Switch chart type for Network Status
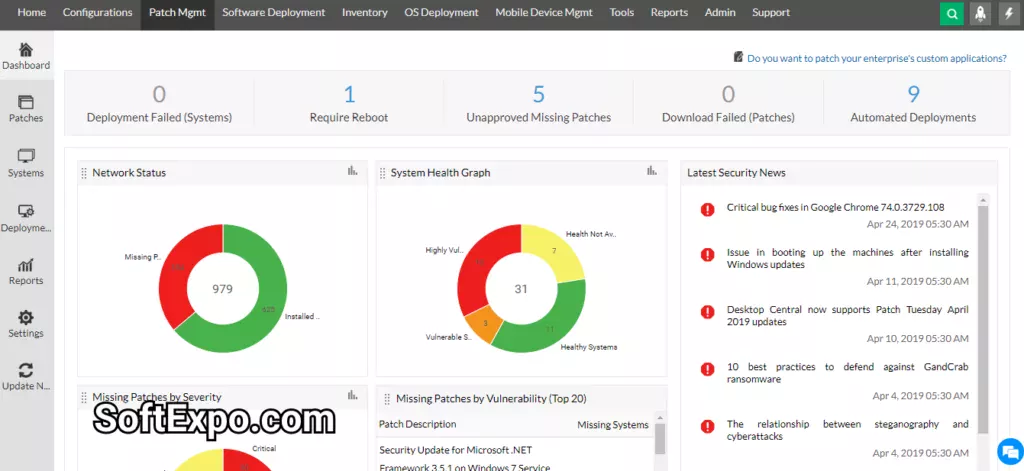The height and width of the screenshot is (471, 1024). point(353,171)
